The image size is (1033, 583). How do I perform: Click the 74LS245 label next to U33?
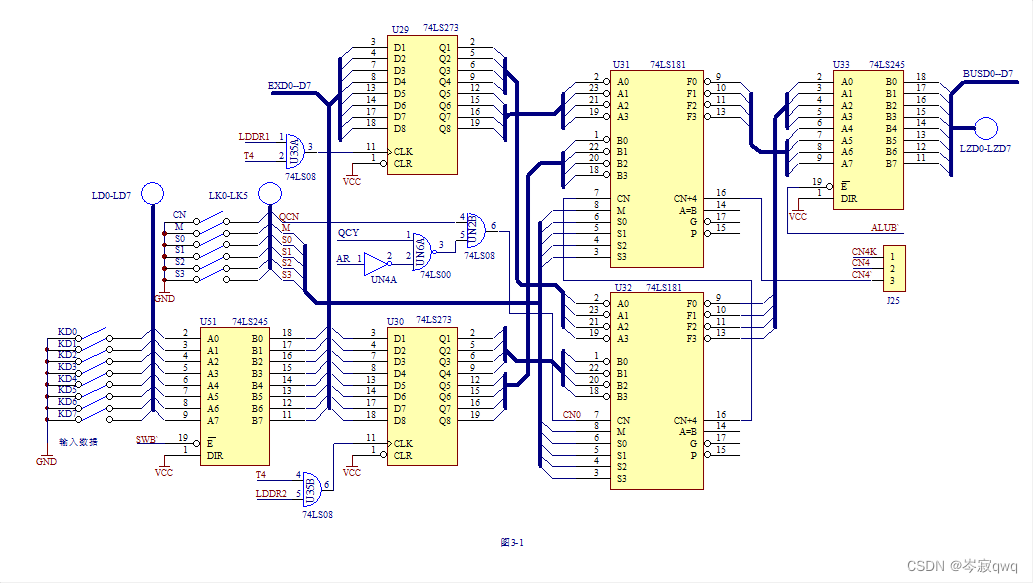887,65
